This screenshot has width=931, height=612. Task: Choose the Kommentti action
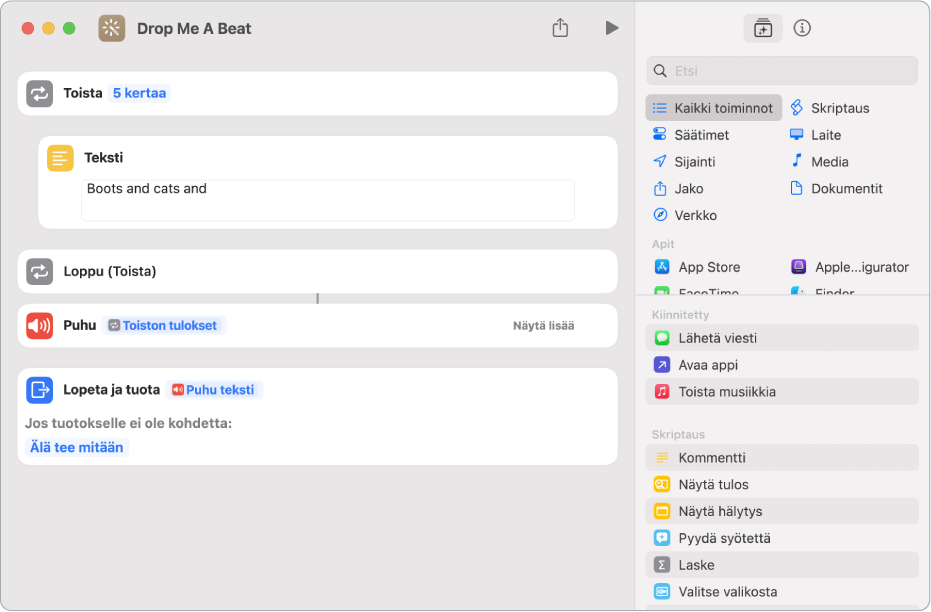[x=782, y=458]
